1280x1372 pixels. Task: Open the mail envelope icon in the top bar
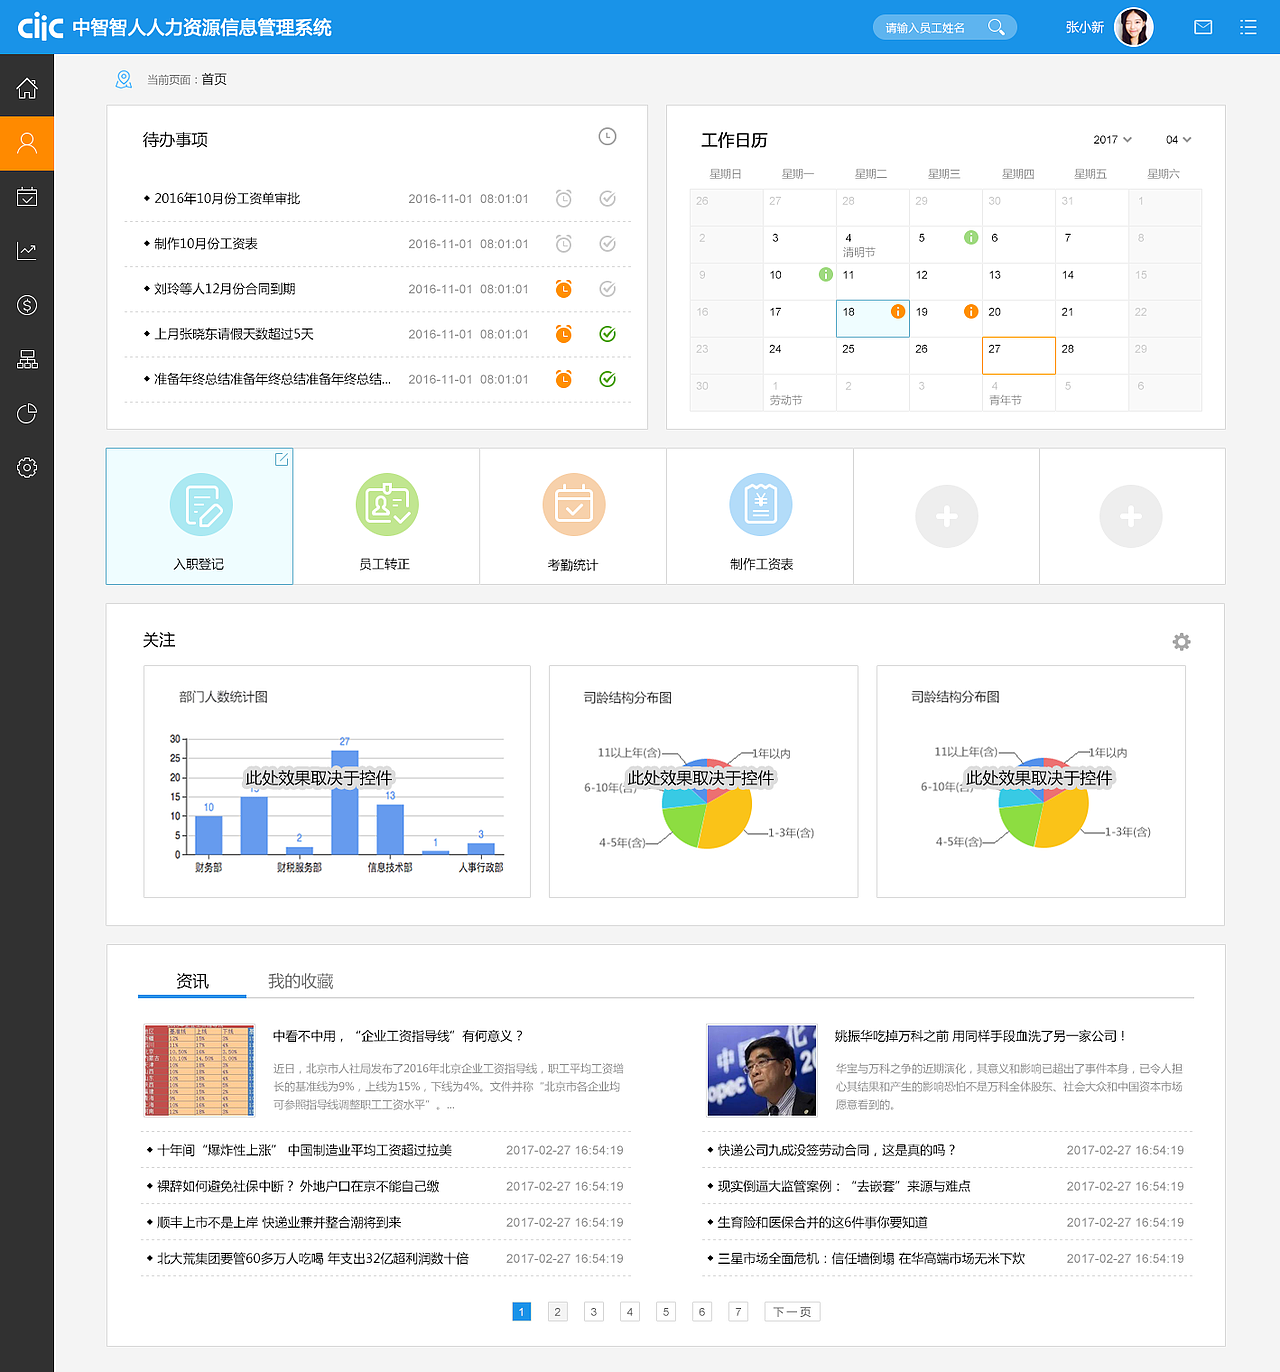coord(1203,27)
